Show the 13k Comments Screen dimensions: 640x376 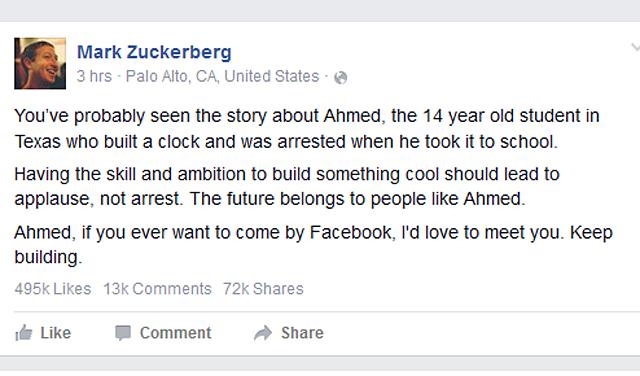[157, 289]
